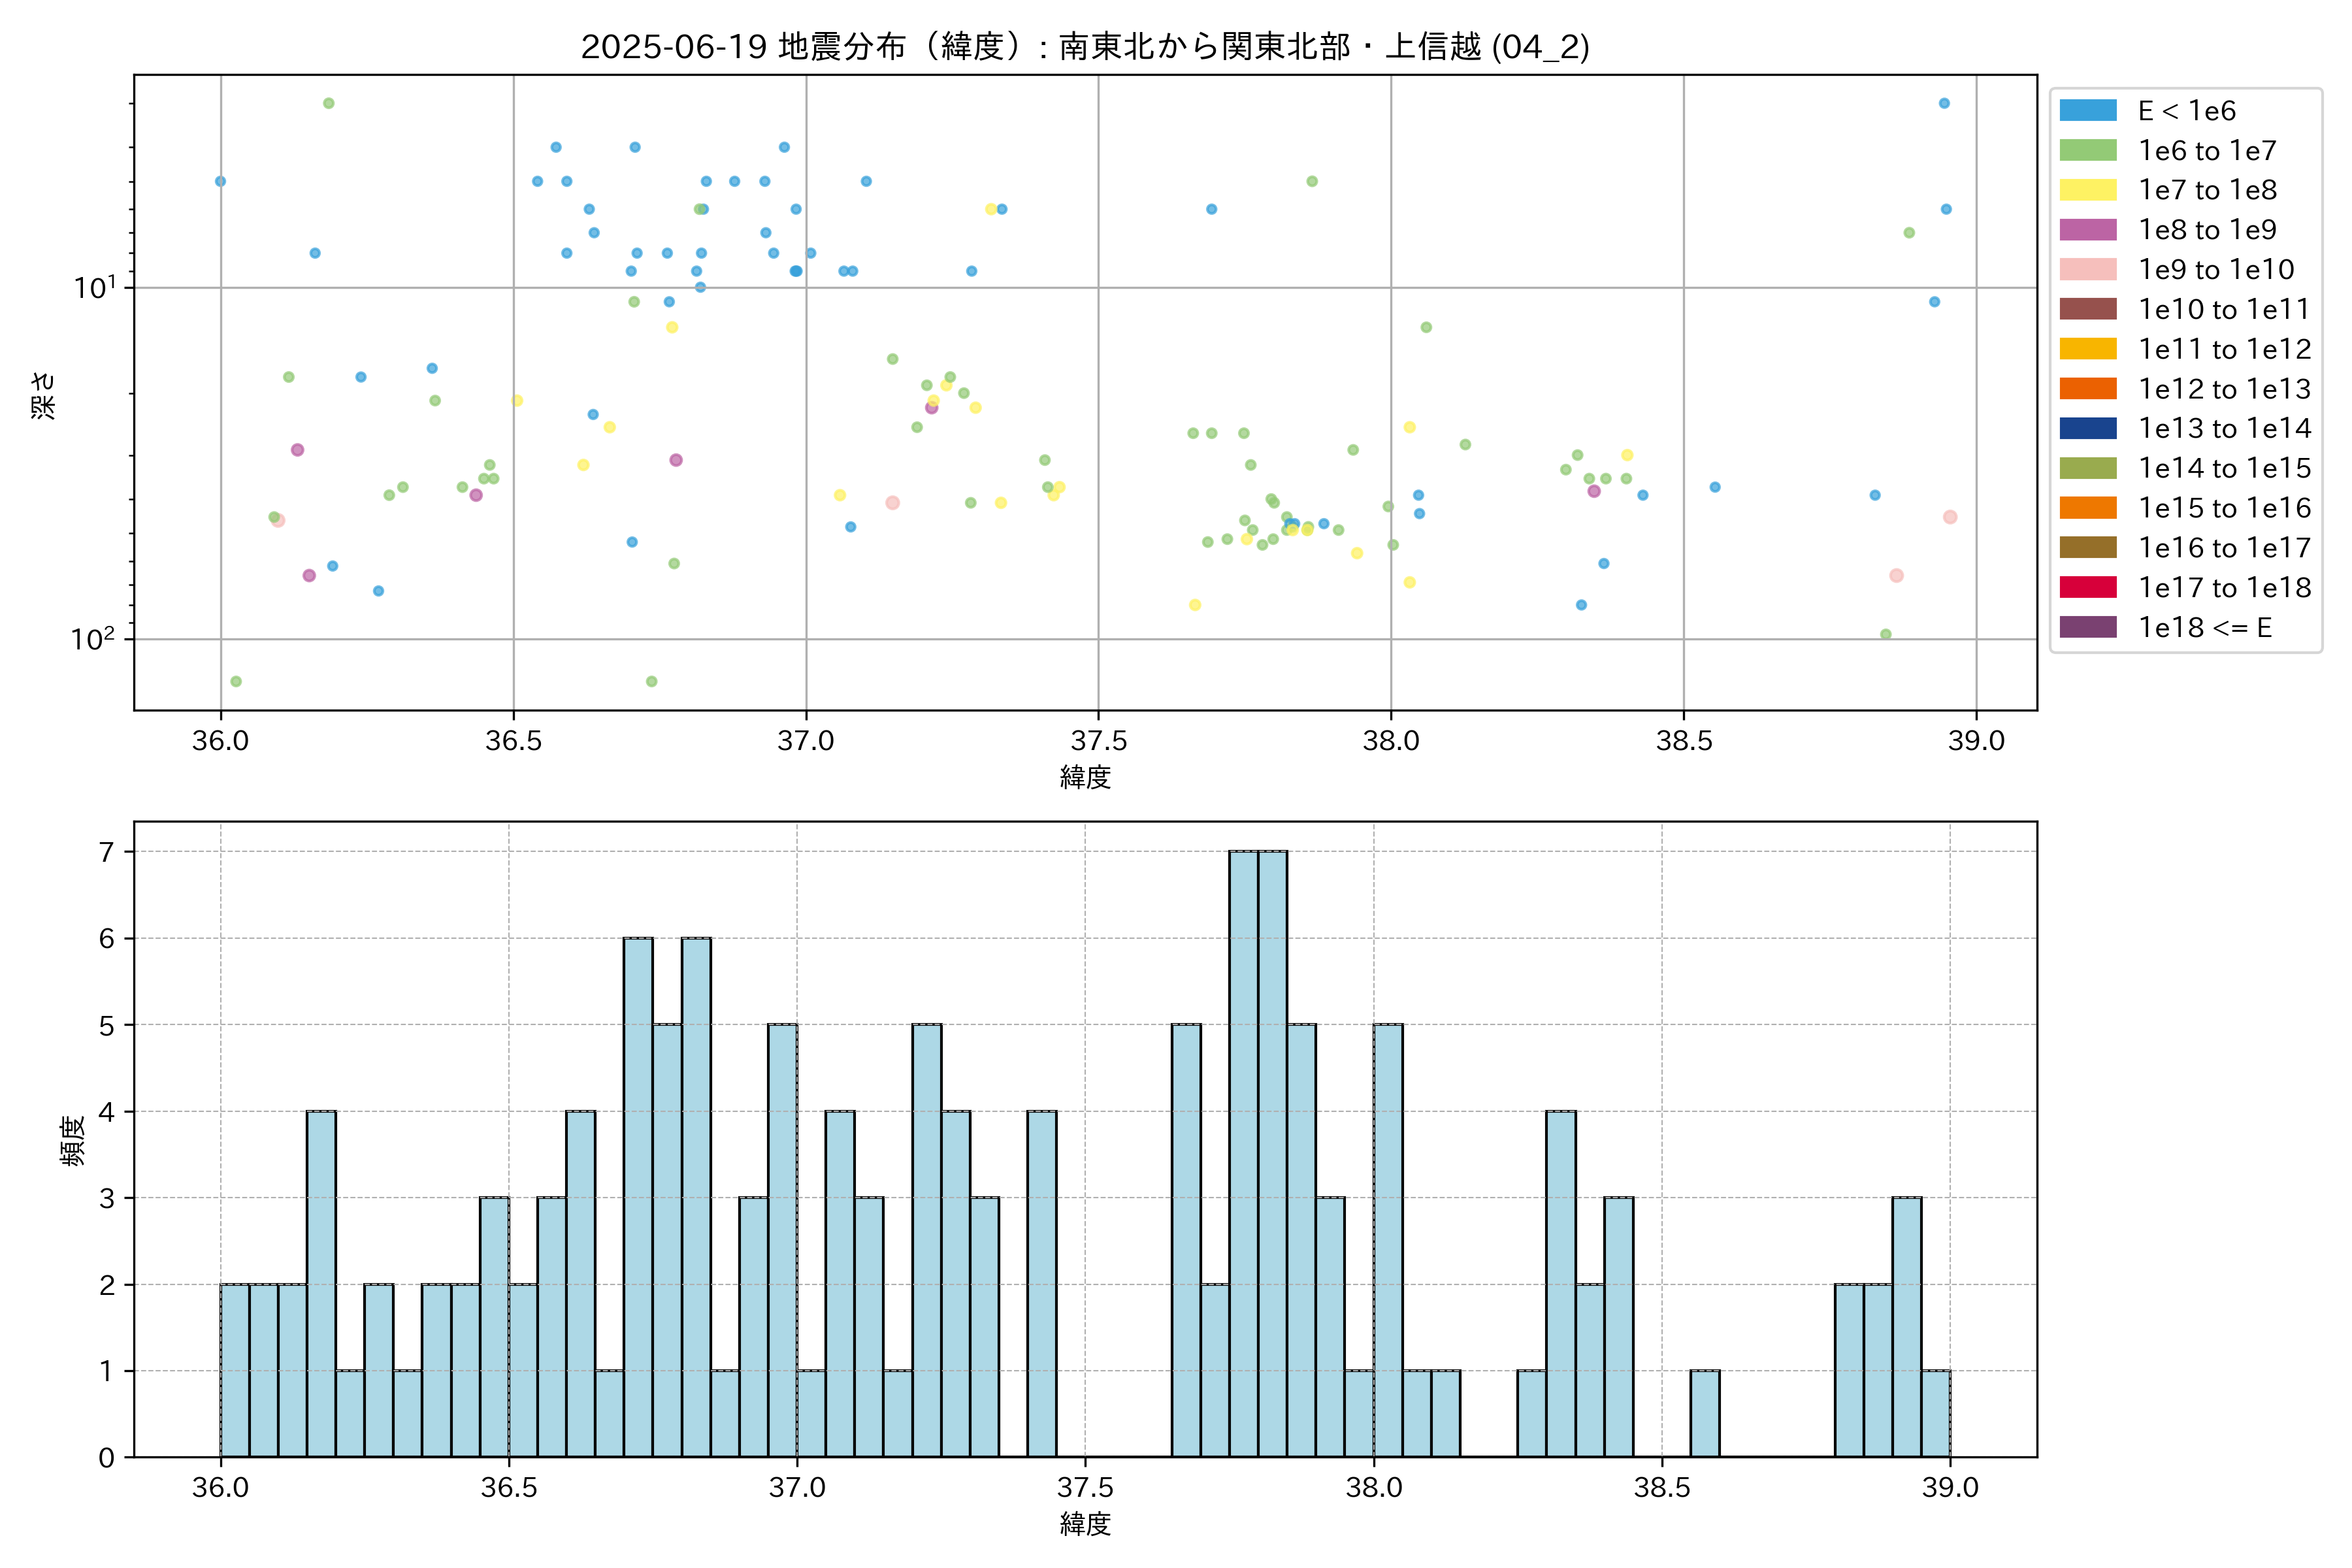Click the chart title text at top
Viewport: 2352px width, 1568px height.
(1085, 47)
